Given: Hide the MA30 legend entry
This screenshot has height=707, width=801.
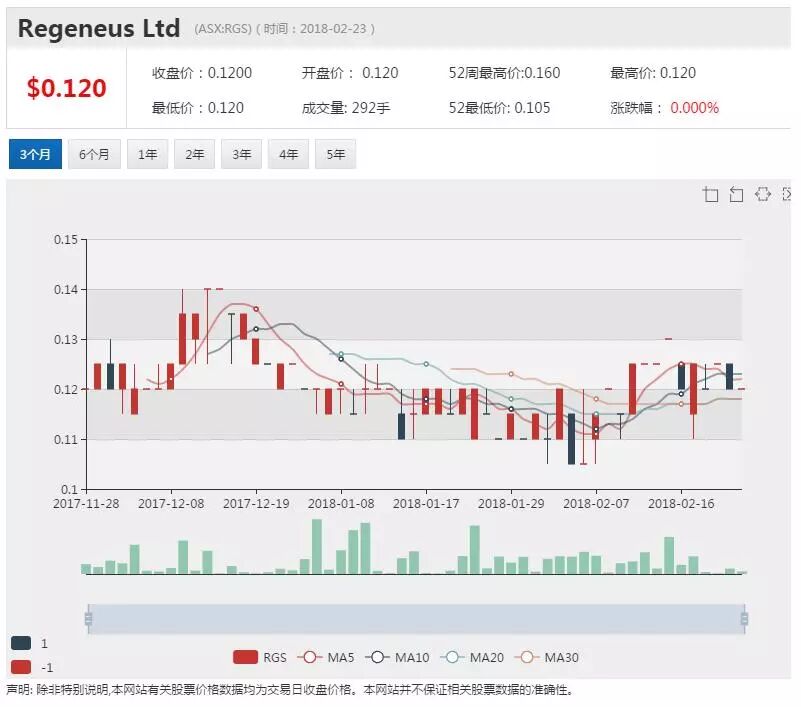Looking at the screenshot, I should pos(547,657).
